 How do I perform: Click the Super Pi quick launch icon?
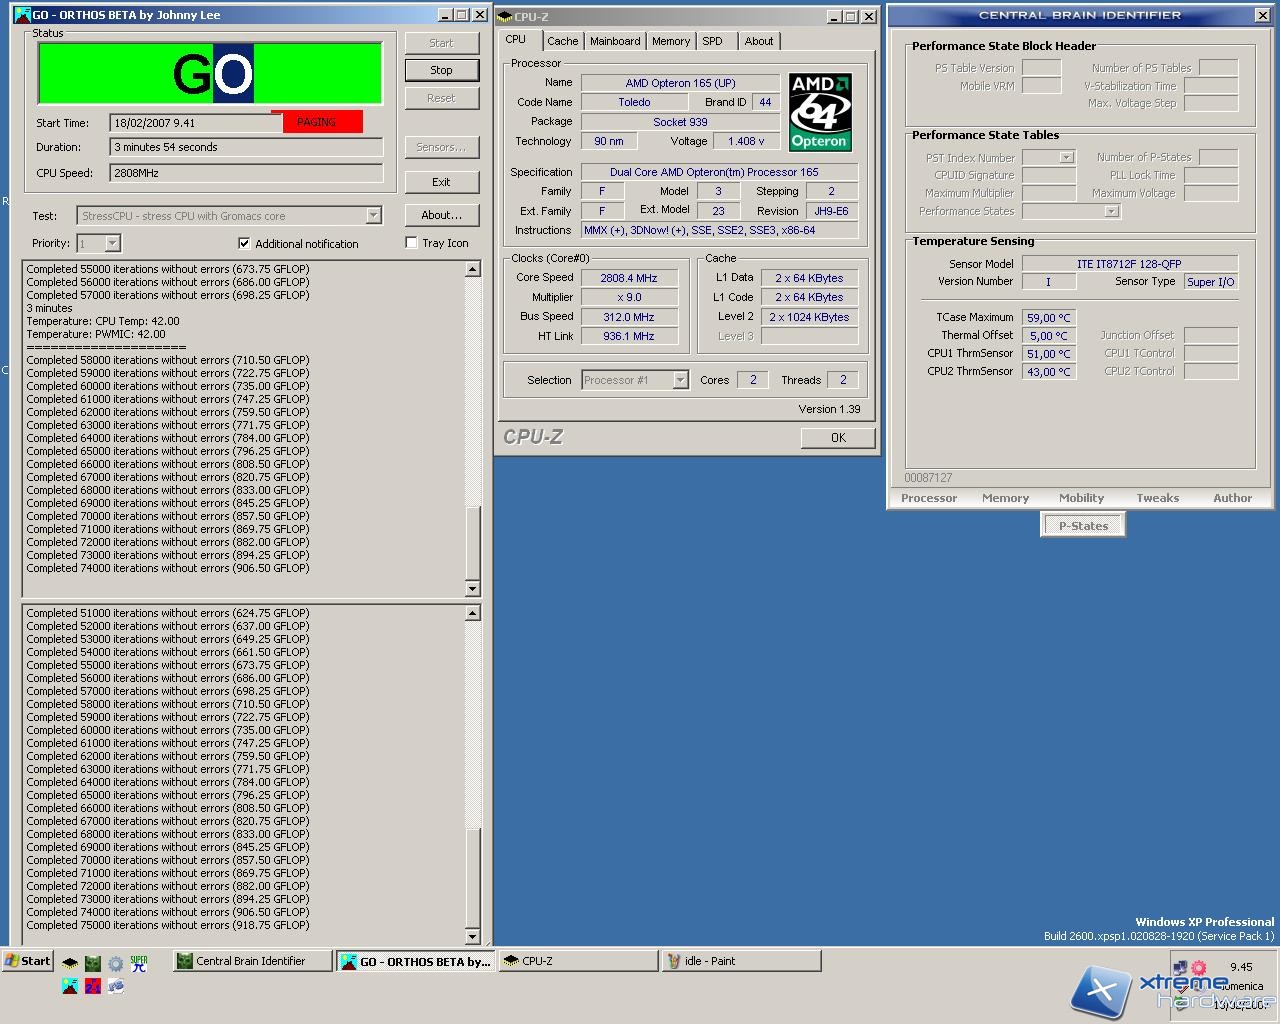tap(139, 964)
